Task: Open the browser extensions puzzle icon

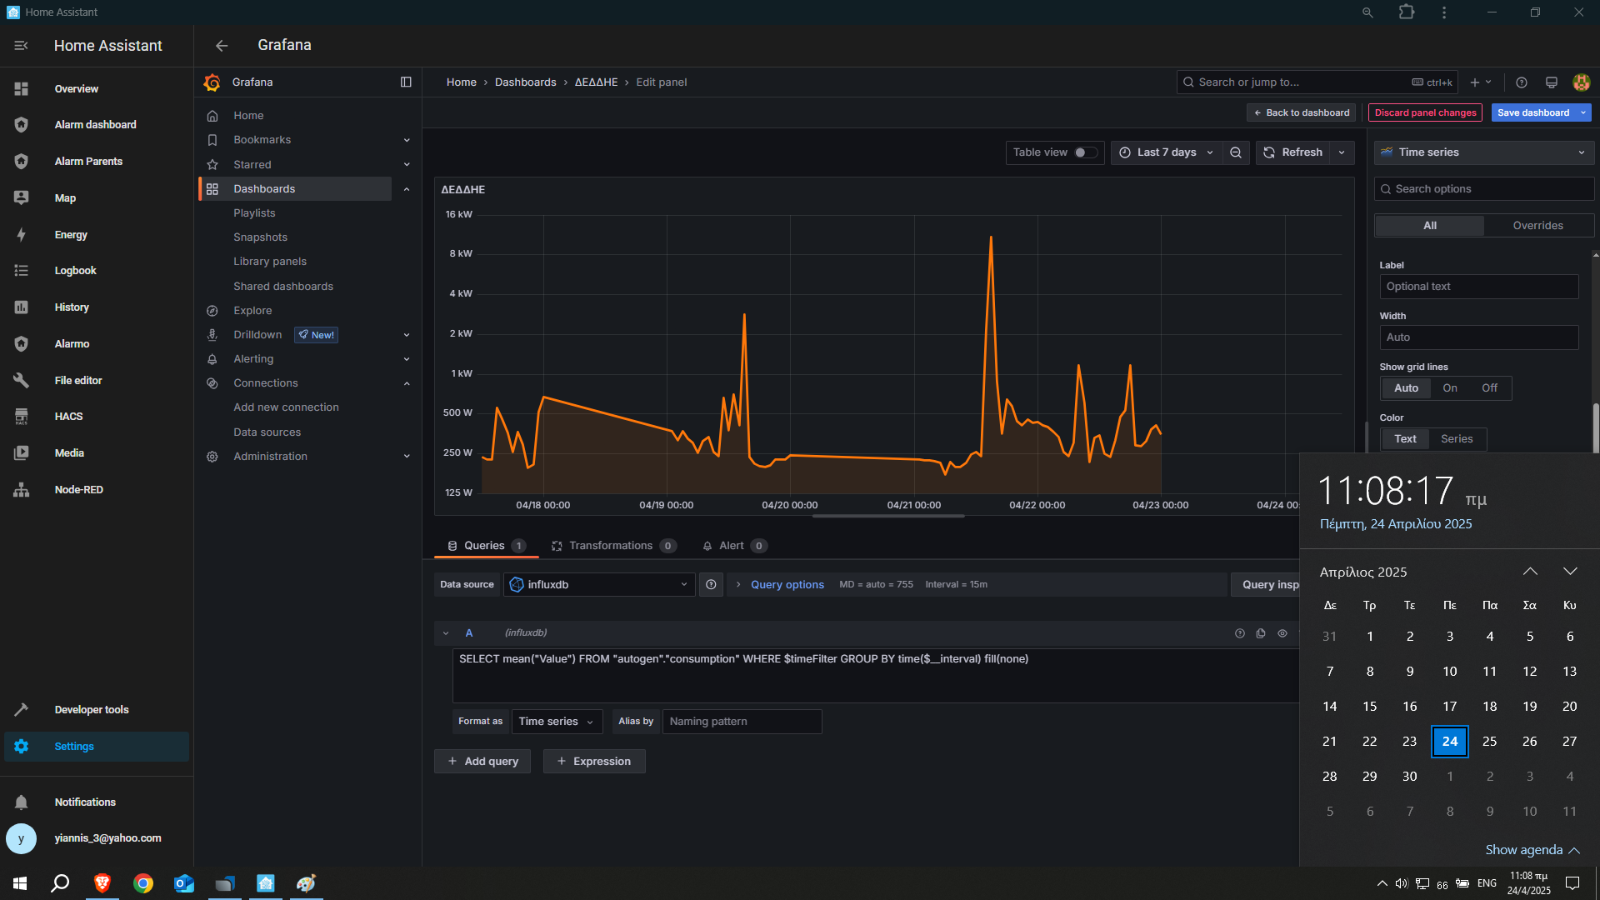Action: click(1406, 12)
